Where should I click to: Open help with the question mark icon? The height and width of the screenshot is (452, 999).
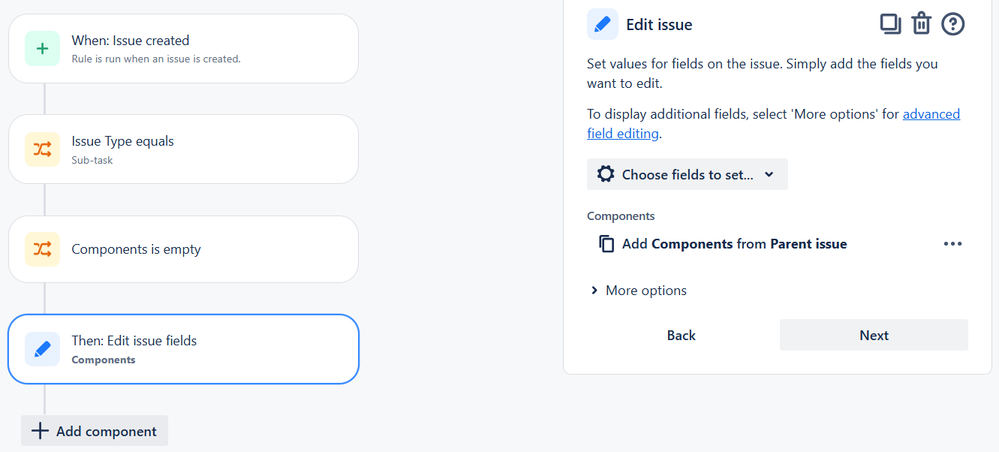tap(953, 24)
